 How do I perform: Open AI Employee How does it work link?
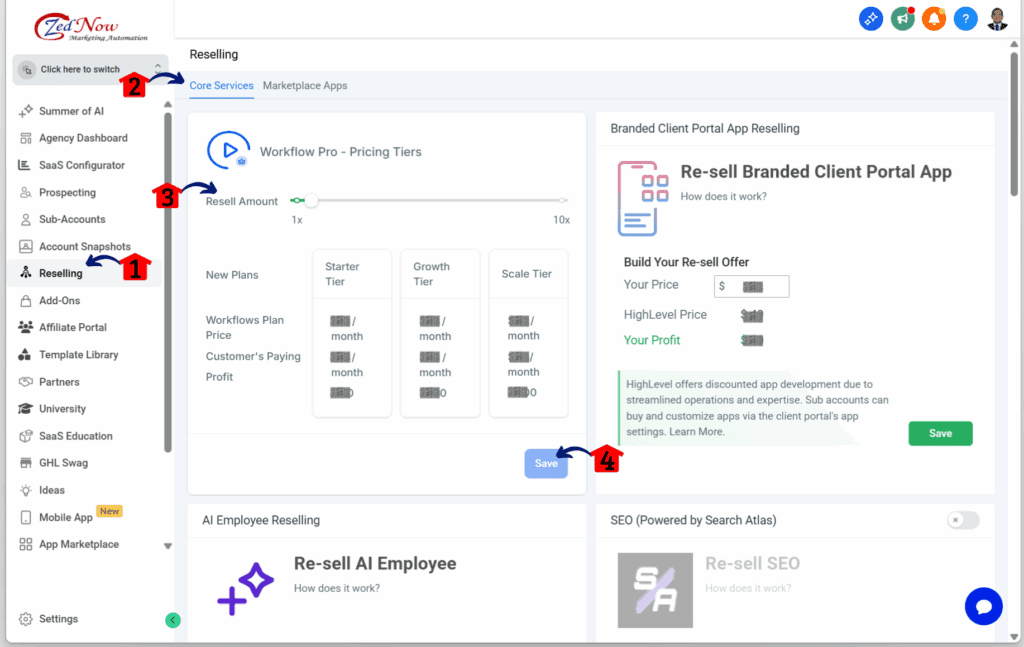tap(337, 588)
